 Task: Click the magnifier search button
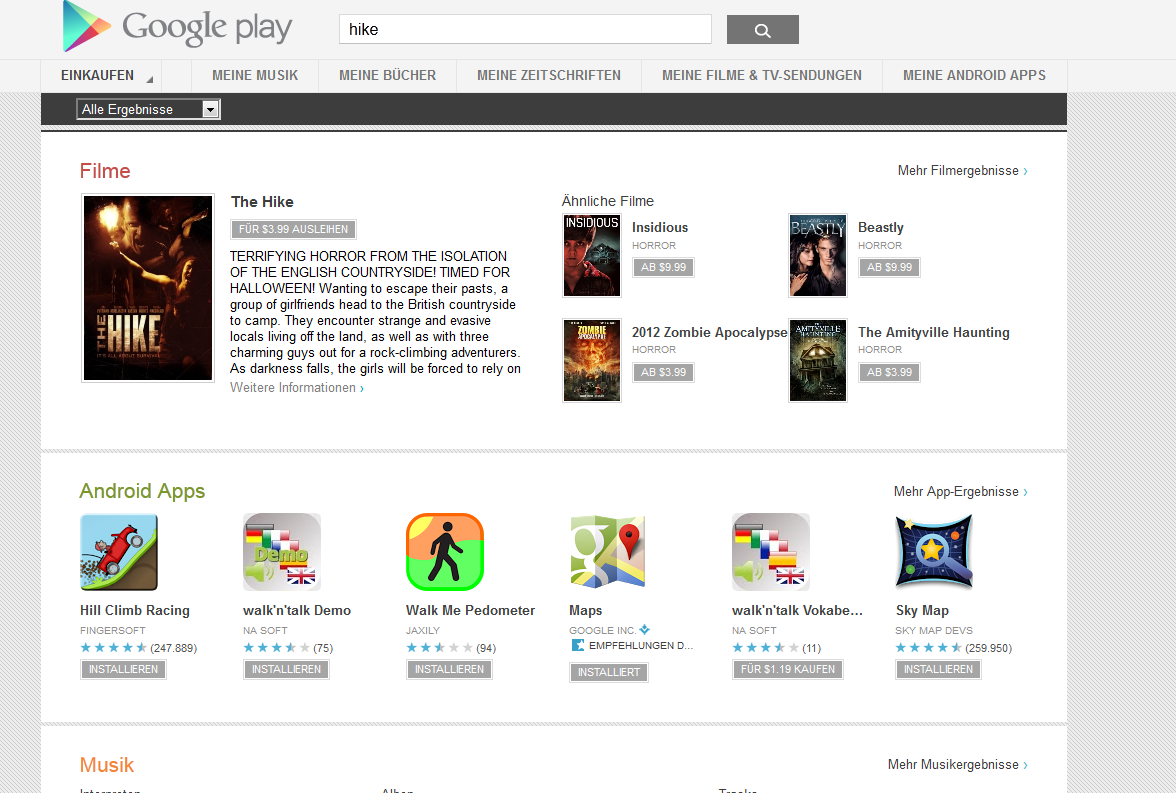(x=762, y=29)
